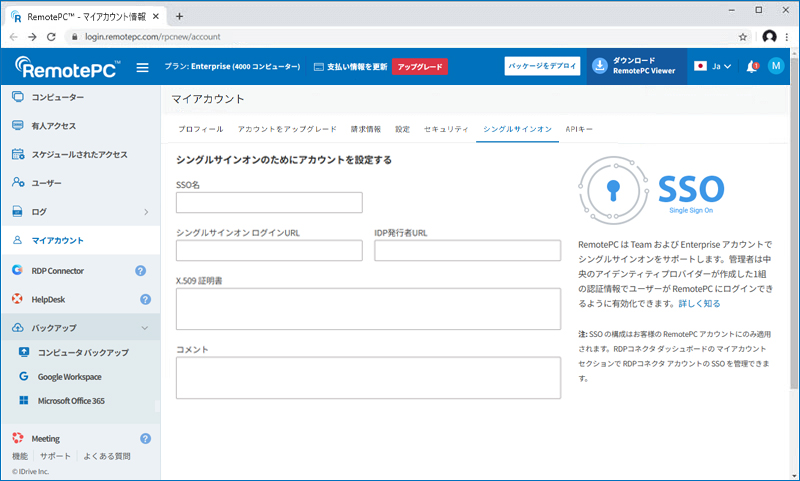800x481 pixels.
Task: Open the Chrome profile icon
Action: point(769,37)
